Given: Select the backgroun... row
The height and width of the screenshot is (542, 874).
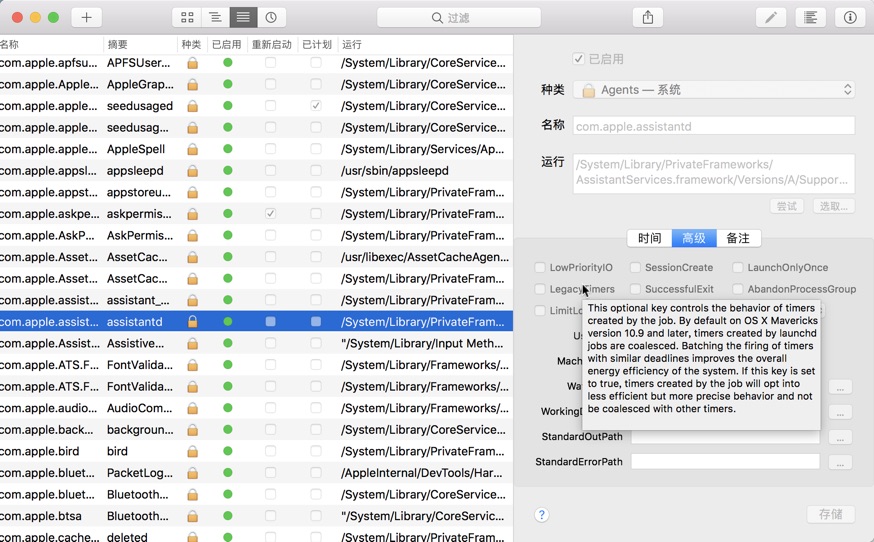Looking at the screenshot, I should click(256, 429).
